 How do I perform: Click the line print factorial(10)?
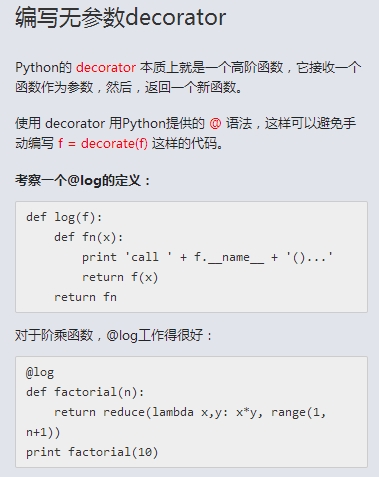(92, 452)
